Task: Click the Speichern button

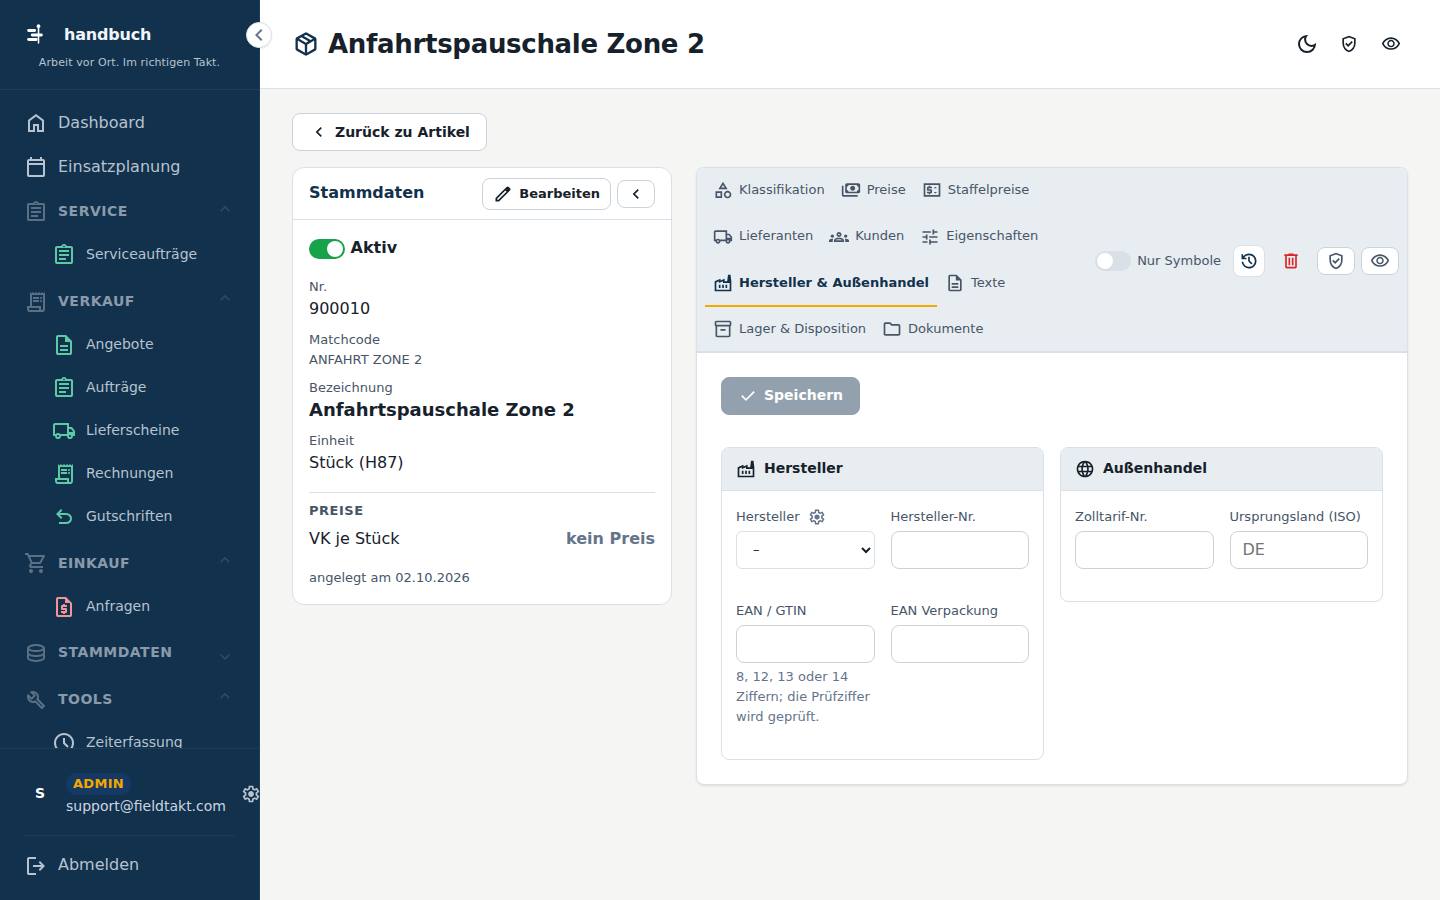Action: 790,396
